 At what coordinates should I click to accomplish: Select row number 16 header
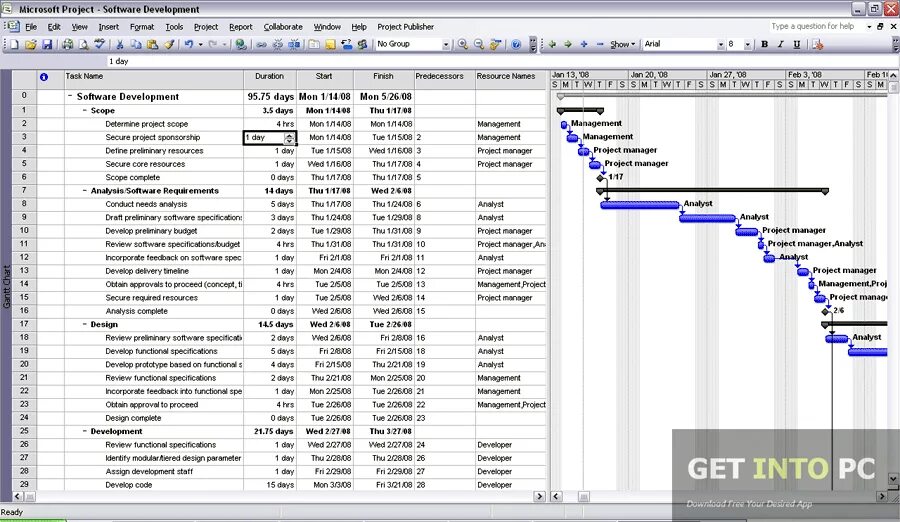pyautogui.click(x=24, y=311)
